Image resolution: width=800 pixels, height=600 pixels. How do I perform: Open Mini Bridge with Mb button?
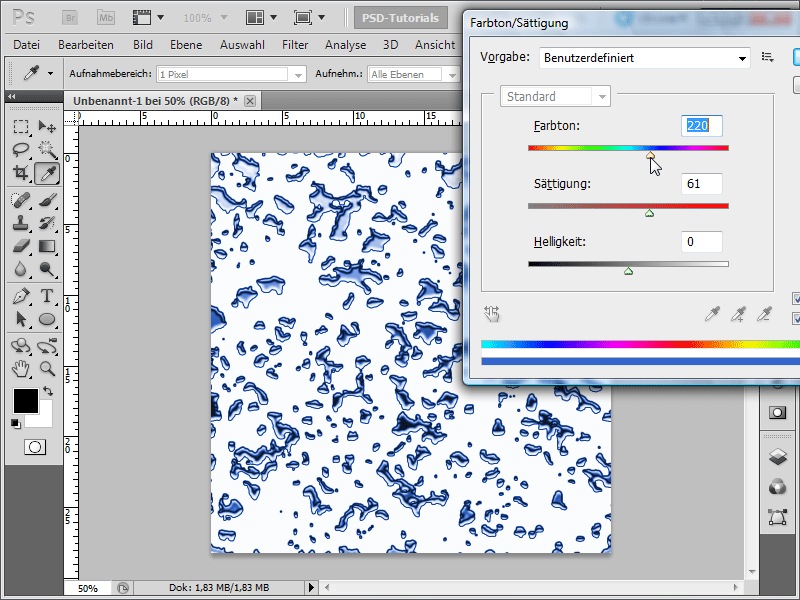pyautogui.click(x=106, y=18)
